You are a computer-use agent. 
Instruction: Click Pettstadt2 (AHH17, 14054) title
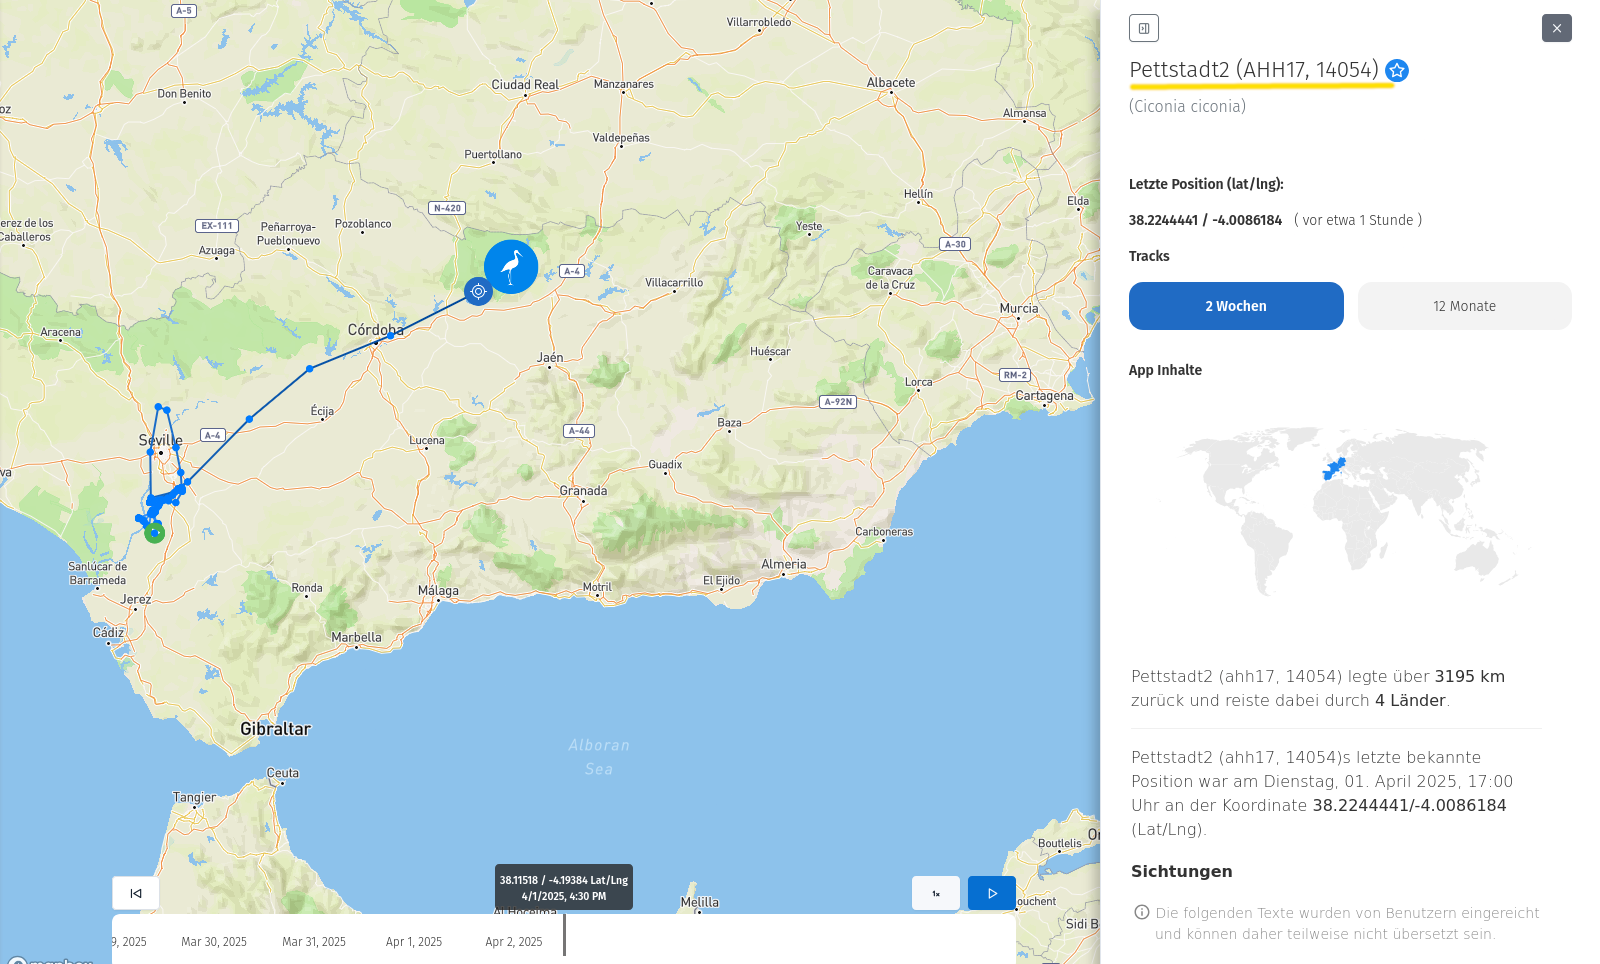pos(1254,70)
